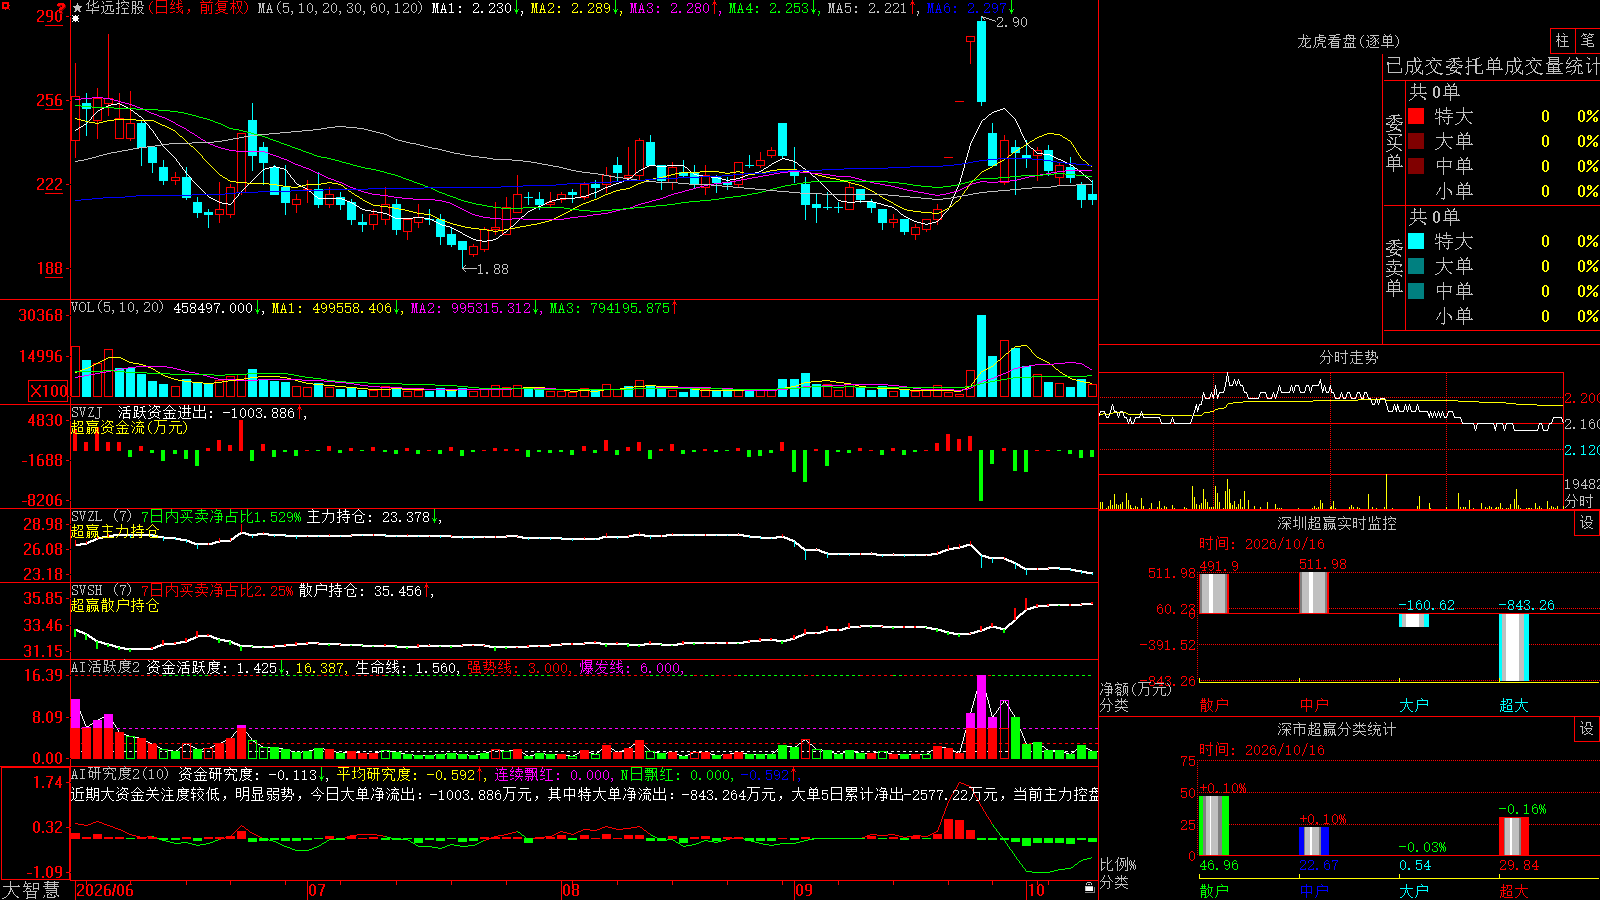1600x900 pixels.
Task: Click the favorite star beside 华远控股
Action: pyautogui.click(x=77, y=8)
